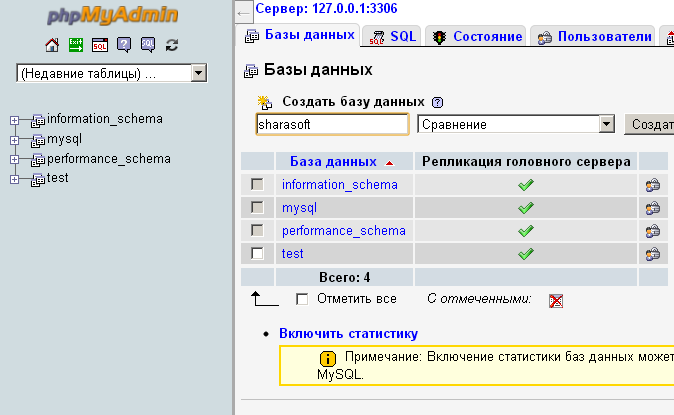Sort by the База данных column header
Viewport: 674px width, 415px height.
(x=333, y=161)
